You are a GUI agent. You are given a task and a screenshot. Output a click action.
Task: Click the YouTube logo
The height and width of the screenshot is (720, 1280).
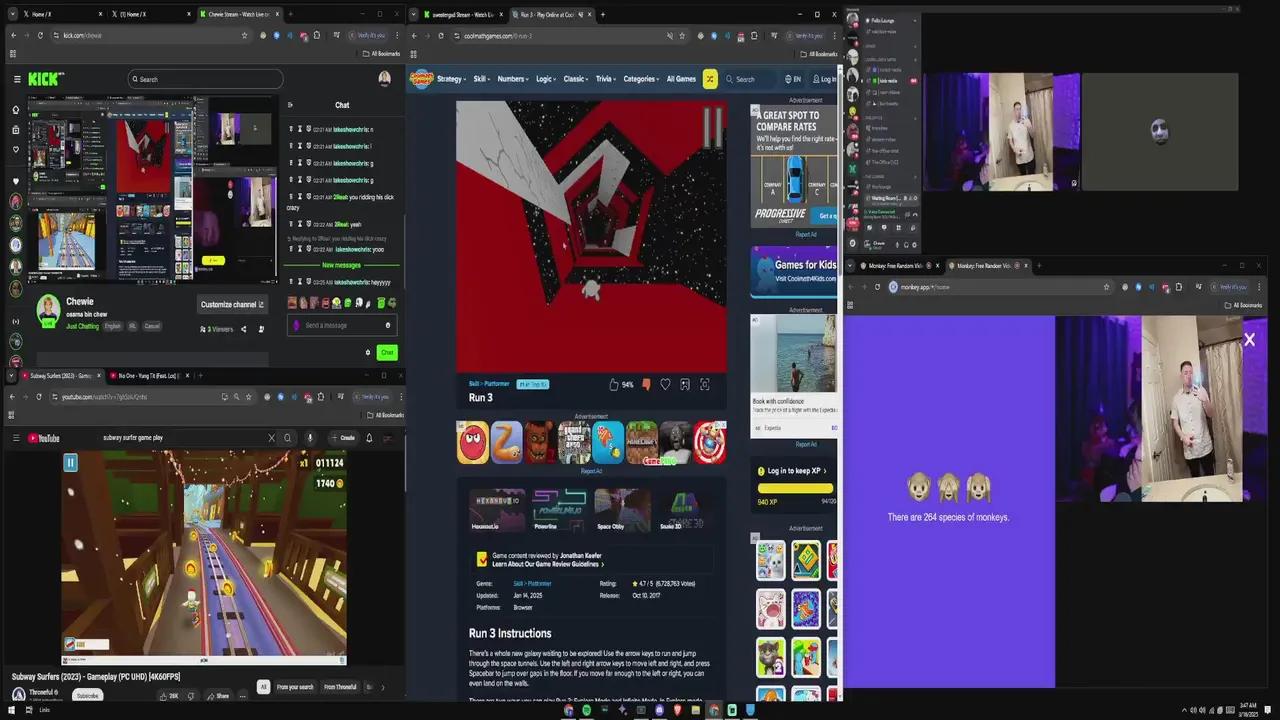pos(44,438)
